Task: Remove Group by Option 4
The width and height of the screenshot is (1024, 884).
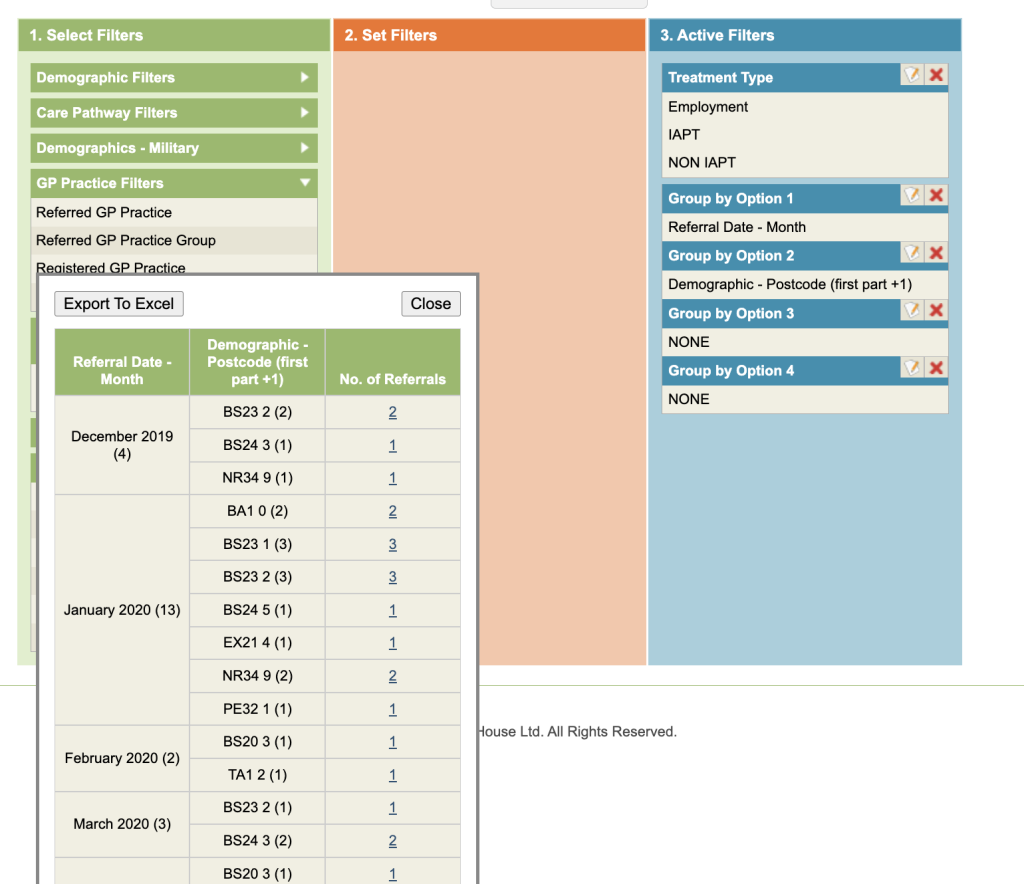Action: pos(936,369)
